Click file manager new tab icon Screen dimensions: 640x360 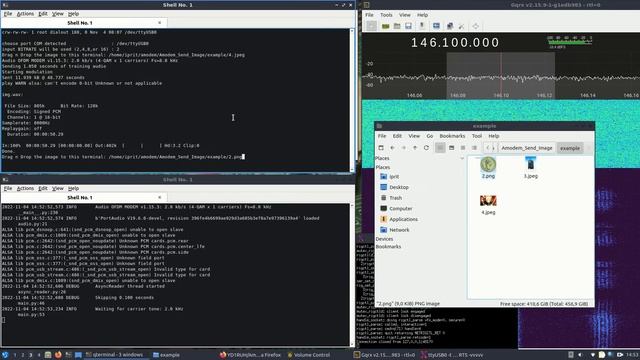[x=381, y=148]
